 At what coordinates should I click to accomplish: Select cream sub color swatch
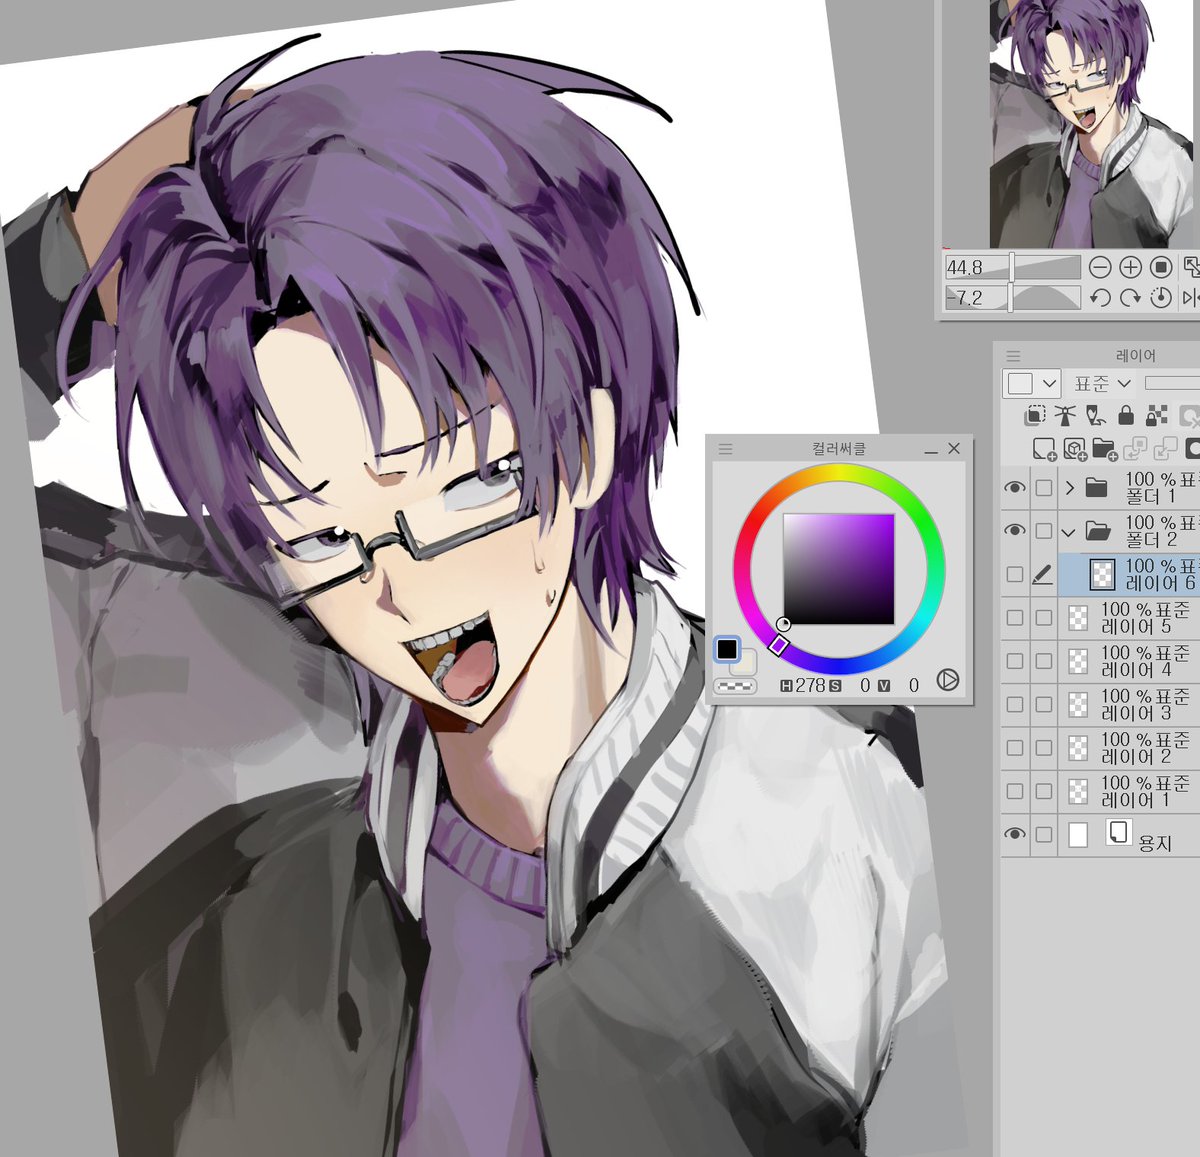(x=747, y=663)
